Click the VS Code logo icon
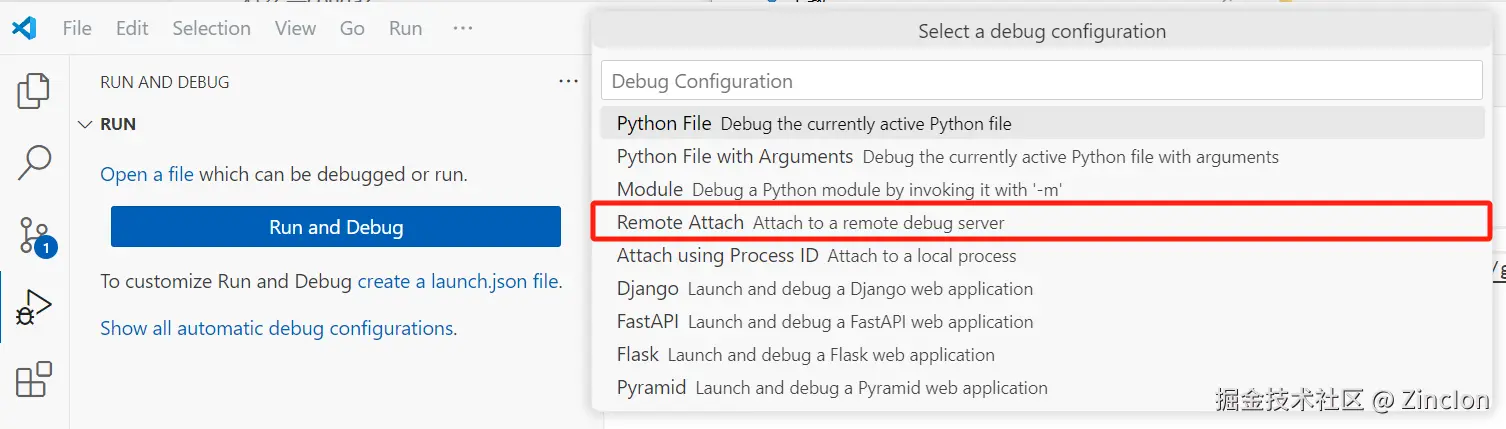The width and height of the screenshot is (1506, 429). point(24,28)
